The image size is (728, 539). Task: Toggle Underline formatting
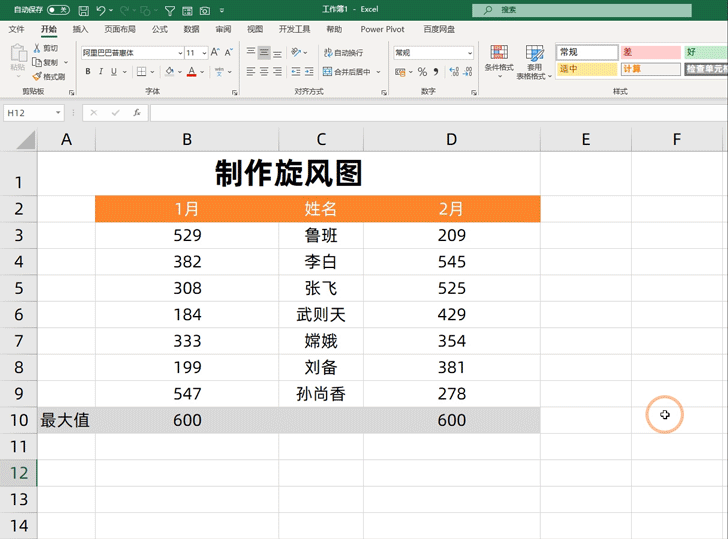pyautogui.click(x=114, y=71)
